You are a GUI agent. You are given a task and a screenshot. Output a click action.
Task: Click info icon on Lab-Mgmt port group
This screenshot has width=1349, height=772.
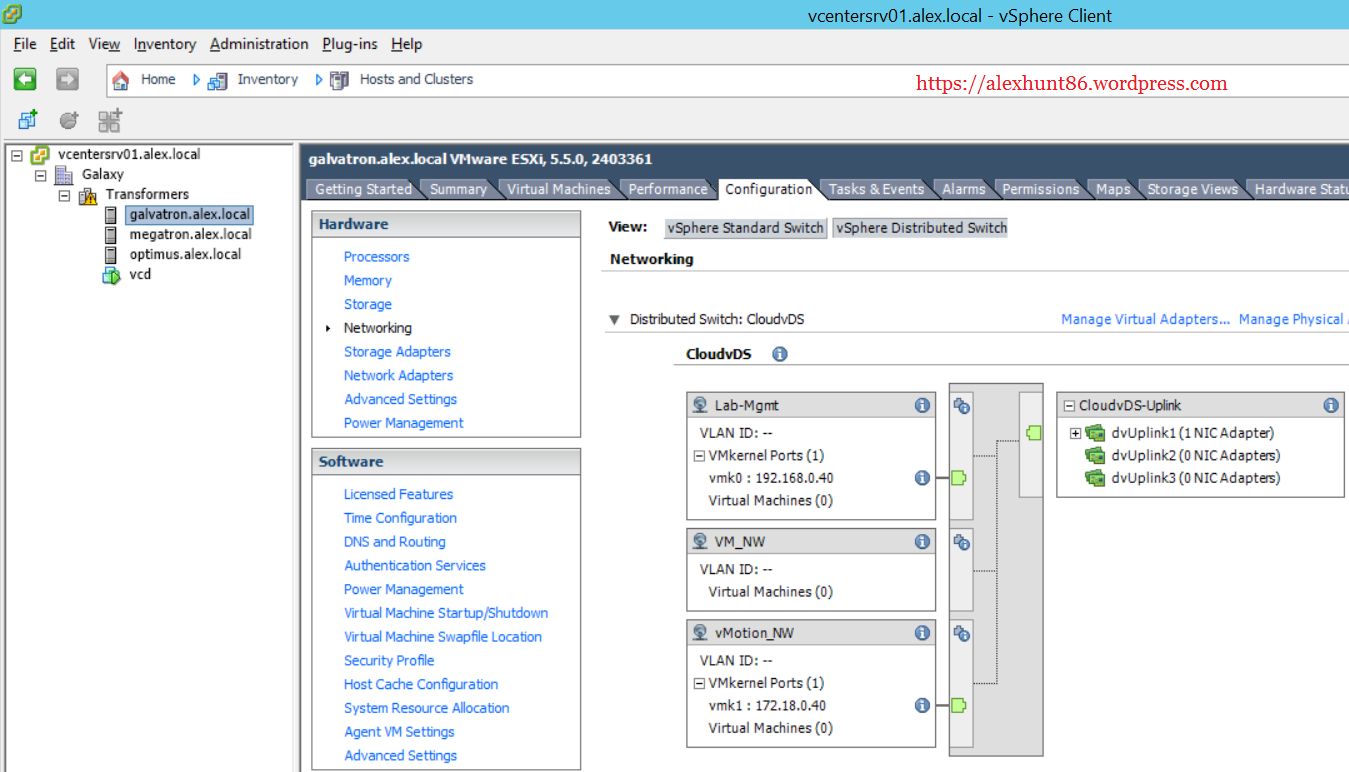[x=922, y=405]
